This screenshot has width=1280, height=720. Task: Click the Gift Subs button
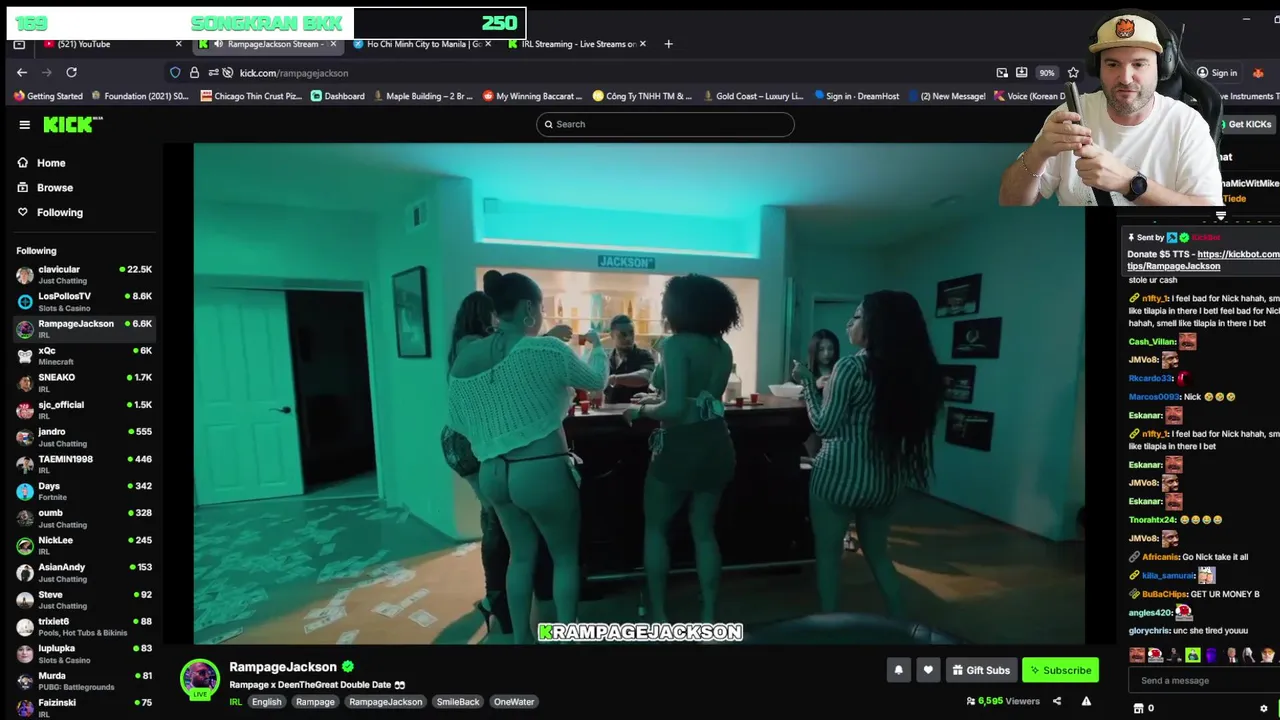[x=980, y=670]
